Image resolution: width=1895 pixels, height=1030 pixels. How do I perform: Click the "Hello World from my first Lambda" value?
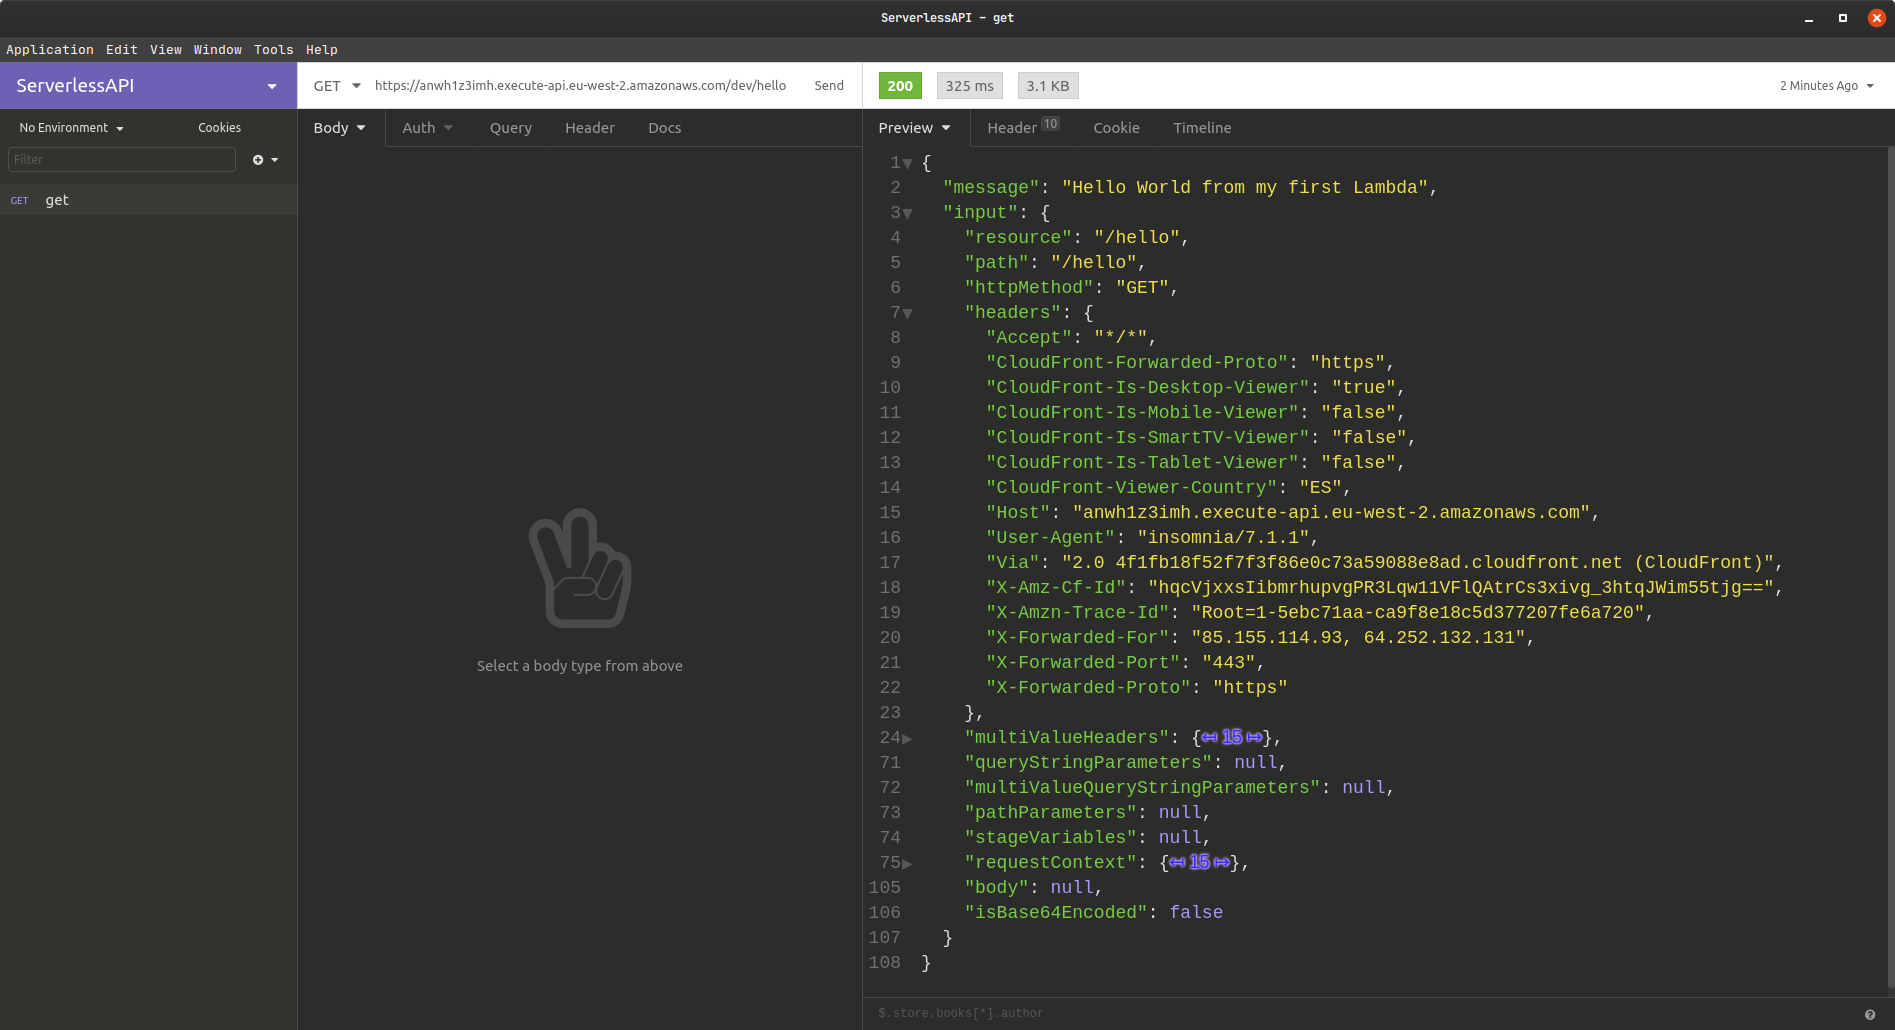1245,188
